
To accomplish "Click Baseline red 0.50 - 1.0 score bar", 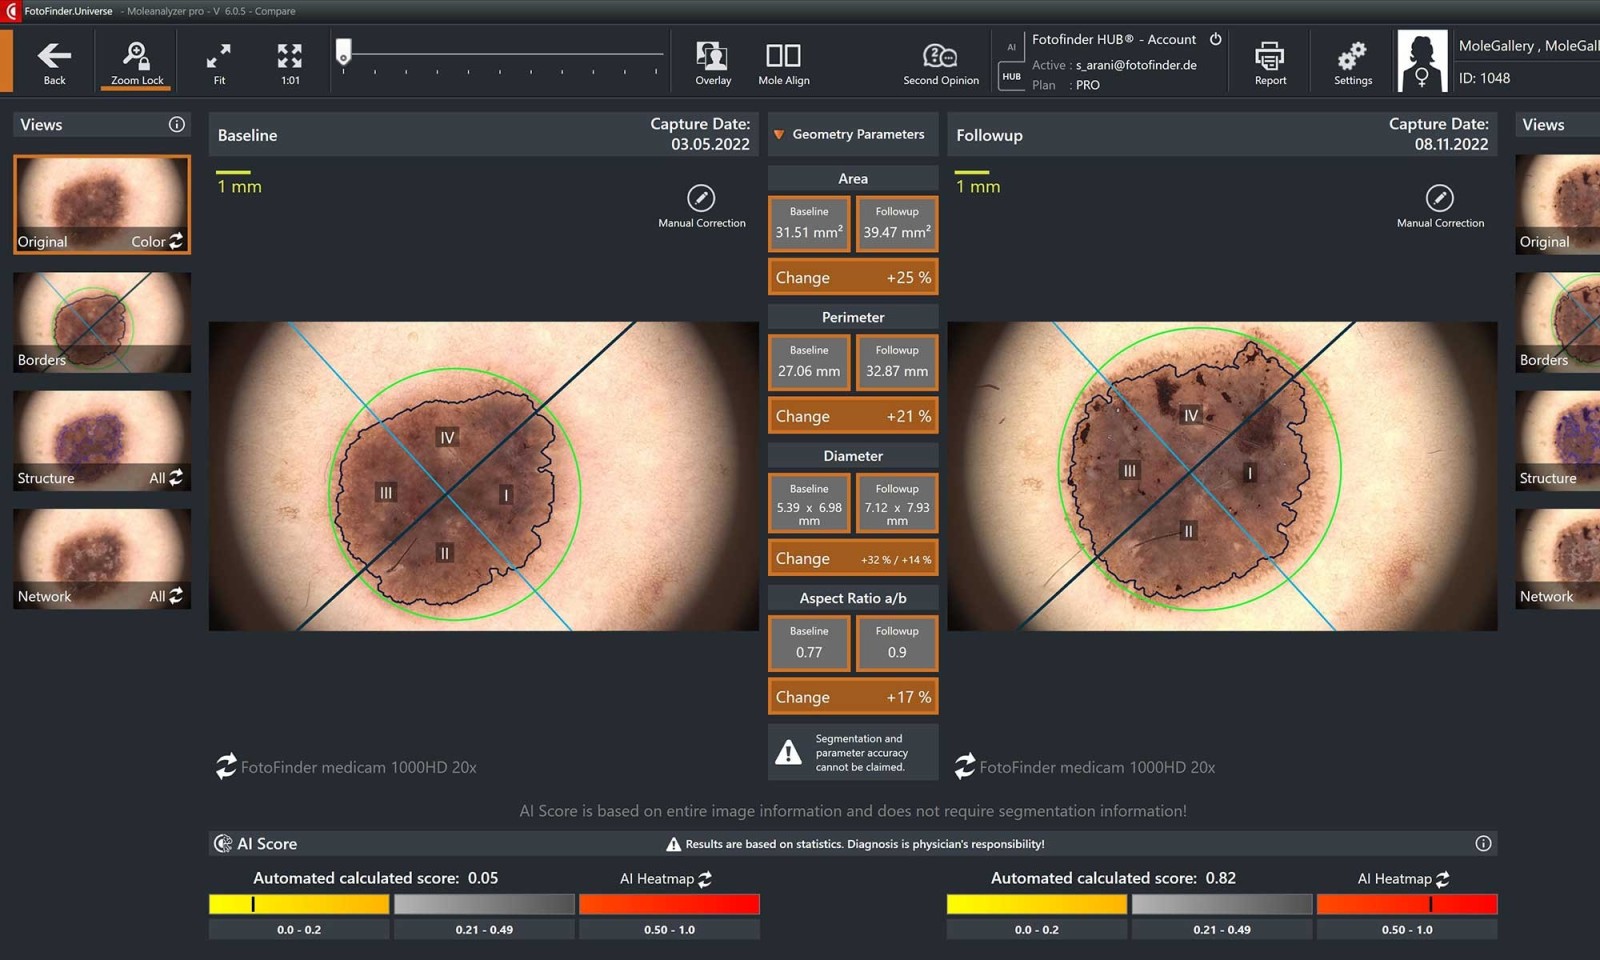I will pyautogui.click(x=669, y=904).
